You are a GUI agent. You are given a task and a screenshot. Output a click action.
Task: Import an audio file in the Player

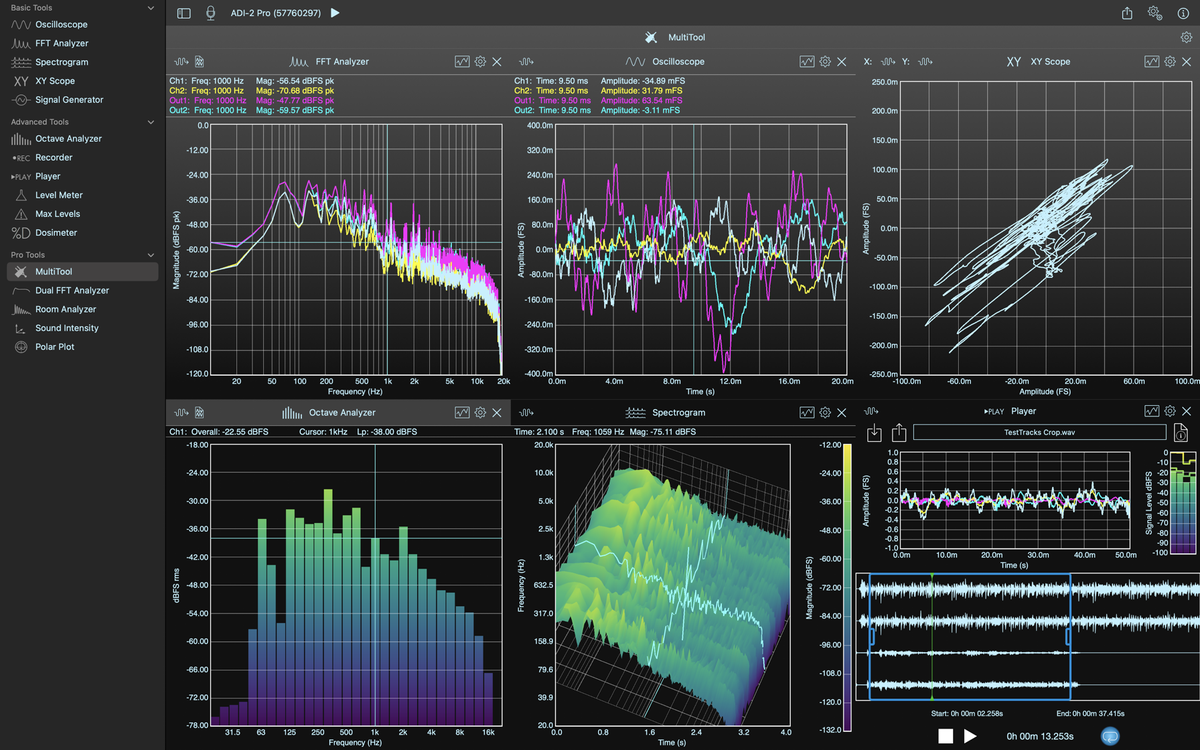coord(875,433)
